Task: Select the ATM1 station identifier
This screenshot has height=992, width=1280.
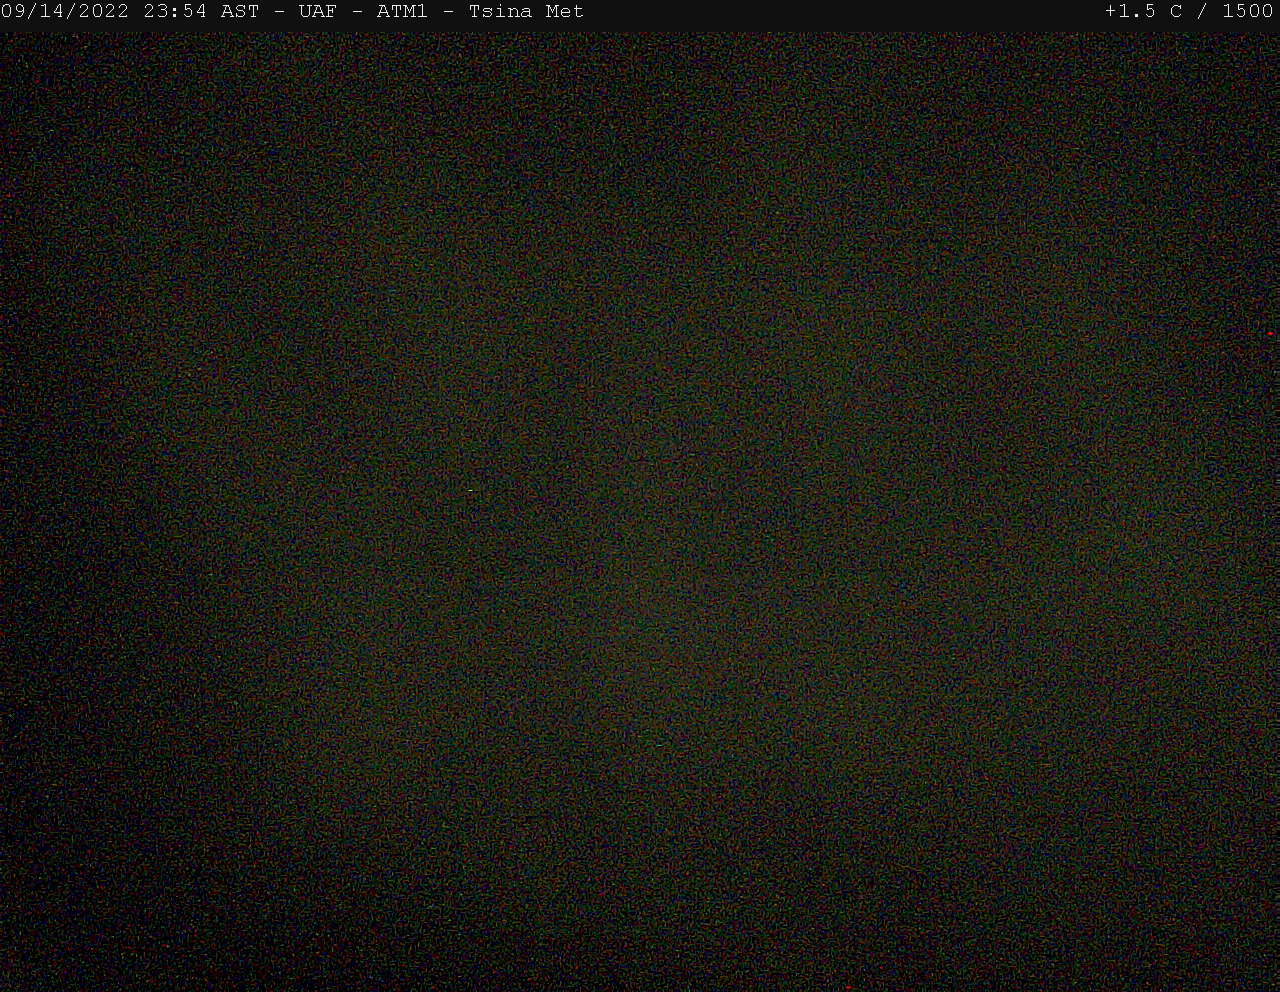Action: pos(402,12)
